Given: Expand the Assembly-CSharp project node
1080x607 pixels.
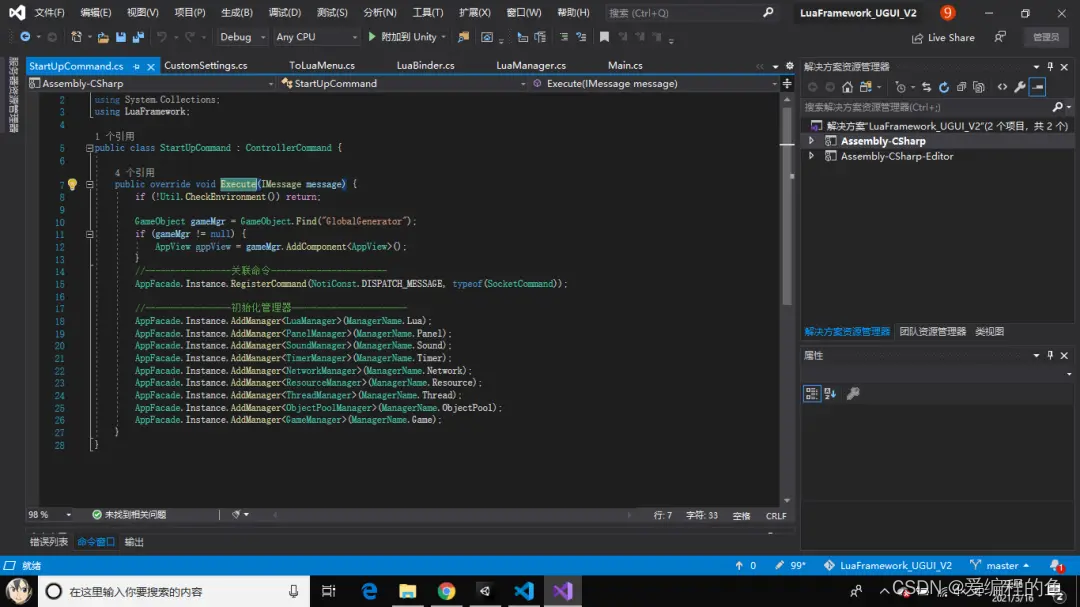Looking at the screenshot, I should pos(812,141).
